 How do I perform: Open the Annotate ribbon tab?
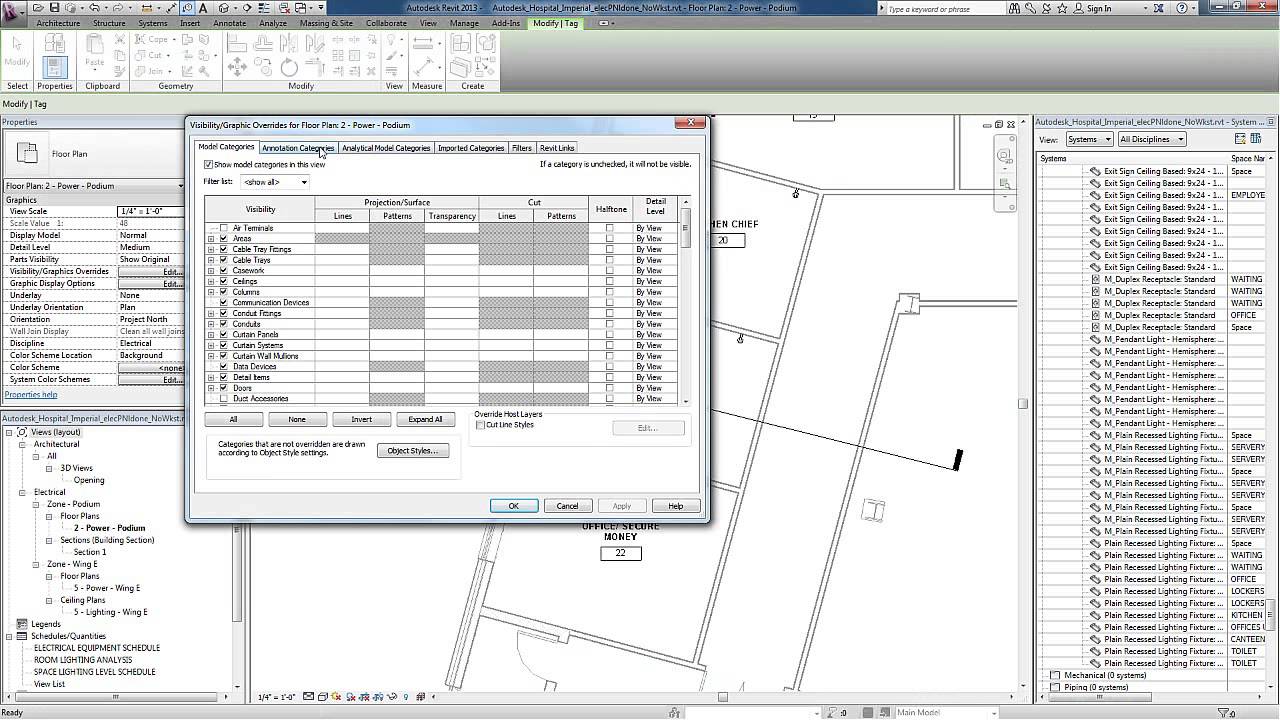pos(230,23)
